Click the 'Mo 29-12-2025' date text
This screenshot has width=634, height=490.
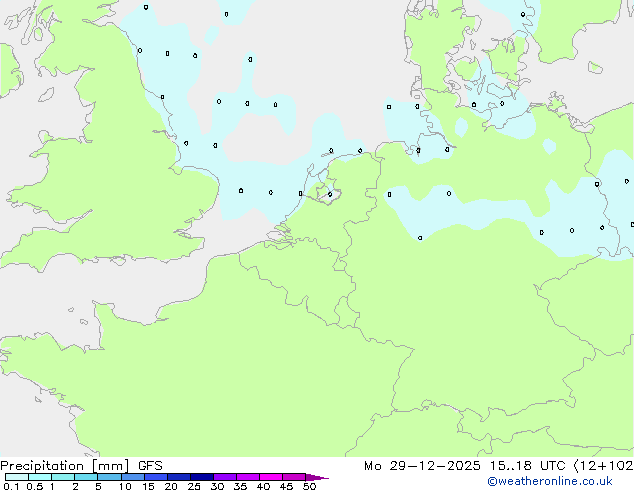tap(422, 466)
